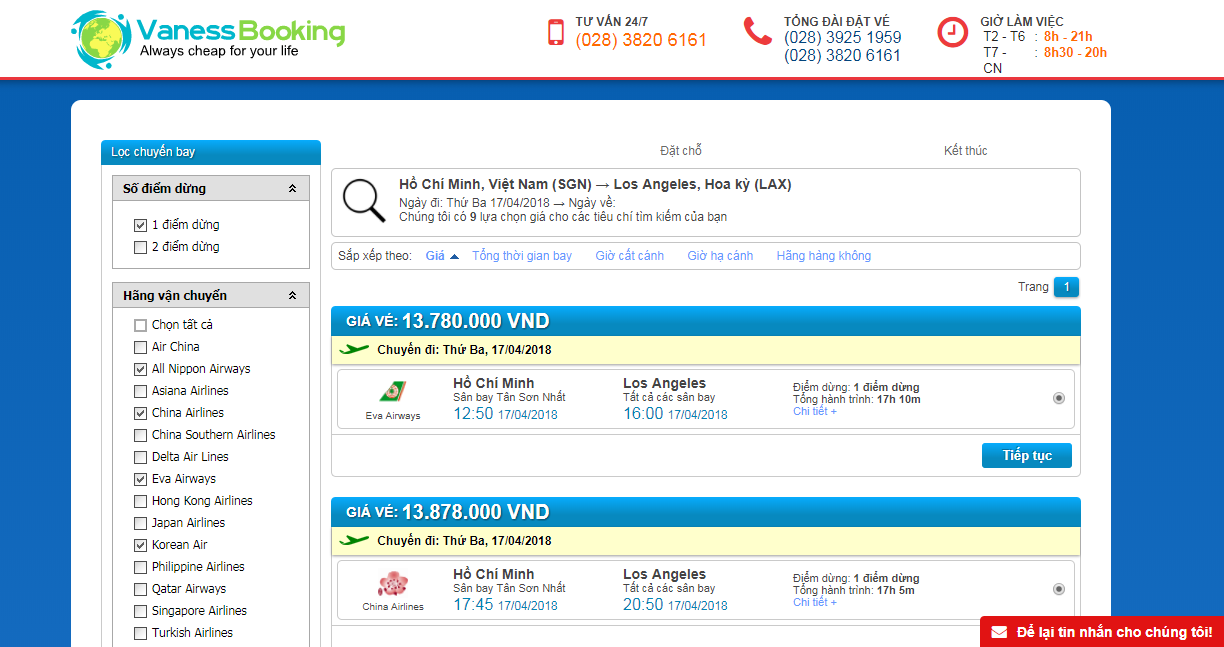Enable the 2 điểm dừng filter
Viewport: 1224px width, 647px height.
pos(140,247)
